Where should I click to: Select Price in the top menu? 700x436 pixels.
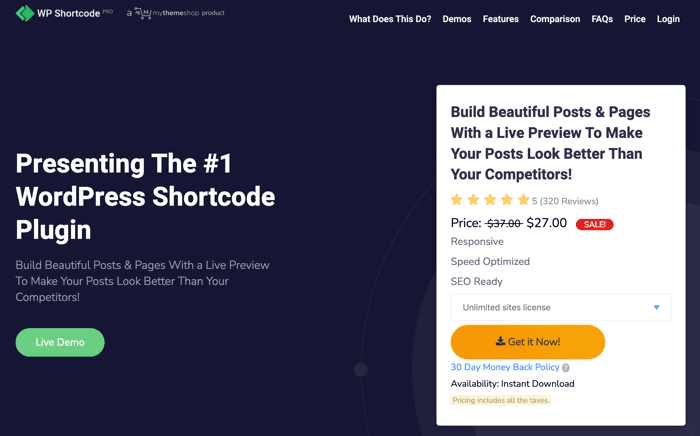click(x=635, y=19)
